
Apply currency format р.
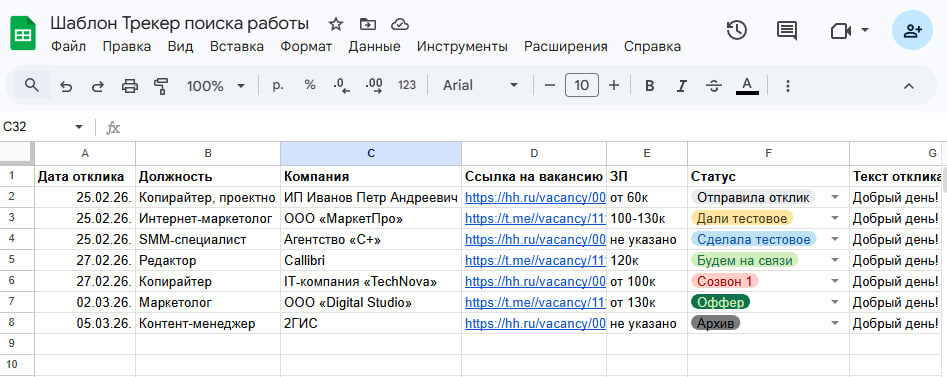click(x=278, y=86)
